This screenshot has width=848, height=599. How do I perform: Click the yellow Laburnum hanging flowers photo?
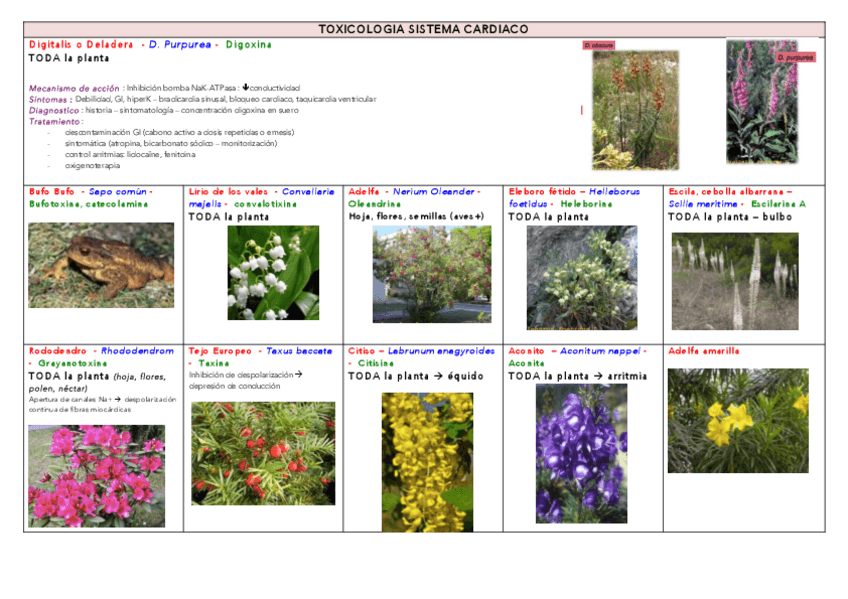(427, 461)
